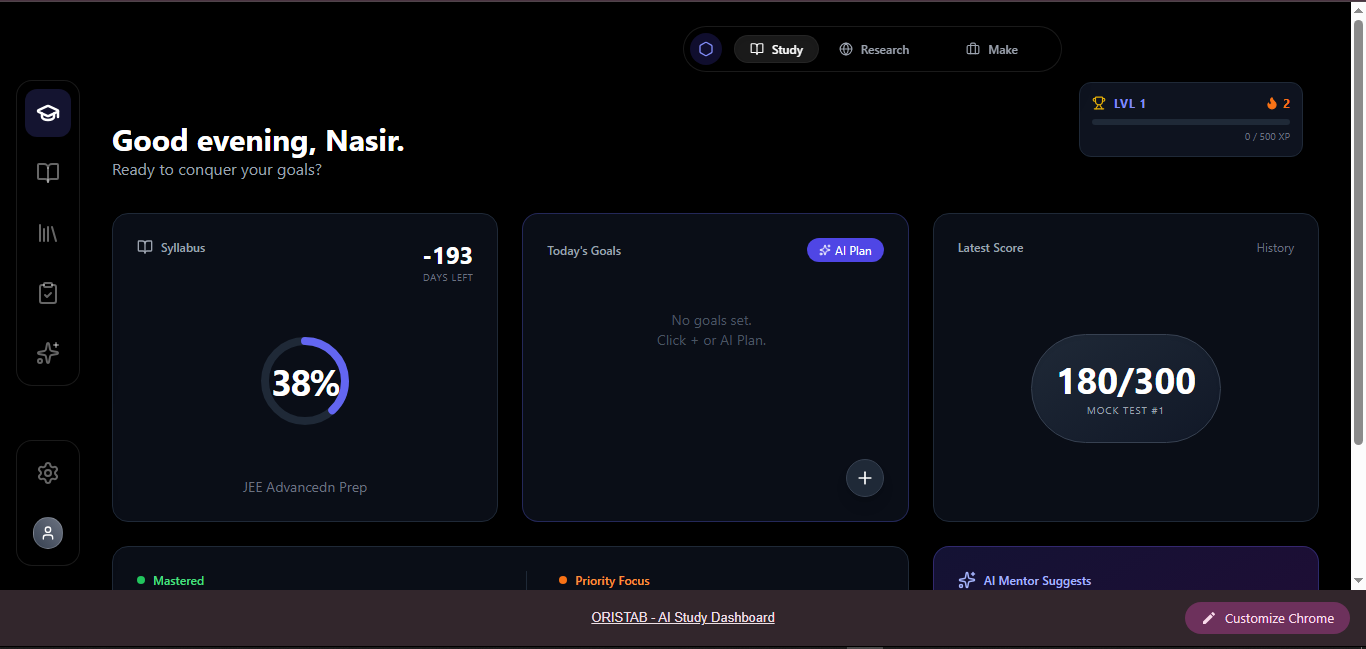Click the flame streak icon

(1272, 103)
